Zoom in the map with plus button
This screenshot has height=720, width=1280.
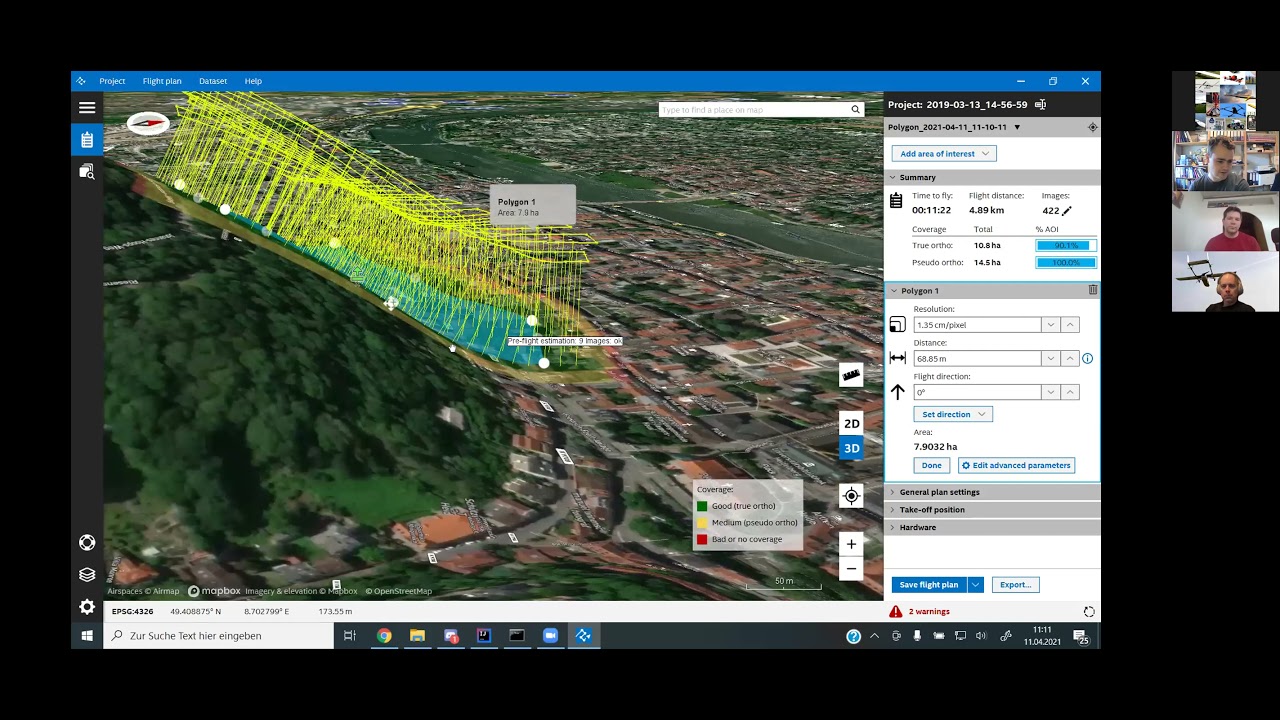851,544
